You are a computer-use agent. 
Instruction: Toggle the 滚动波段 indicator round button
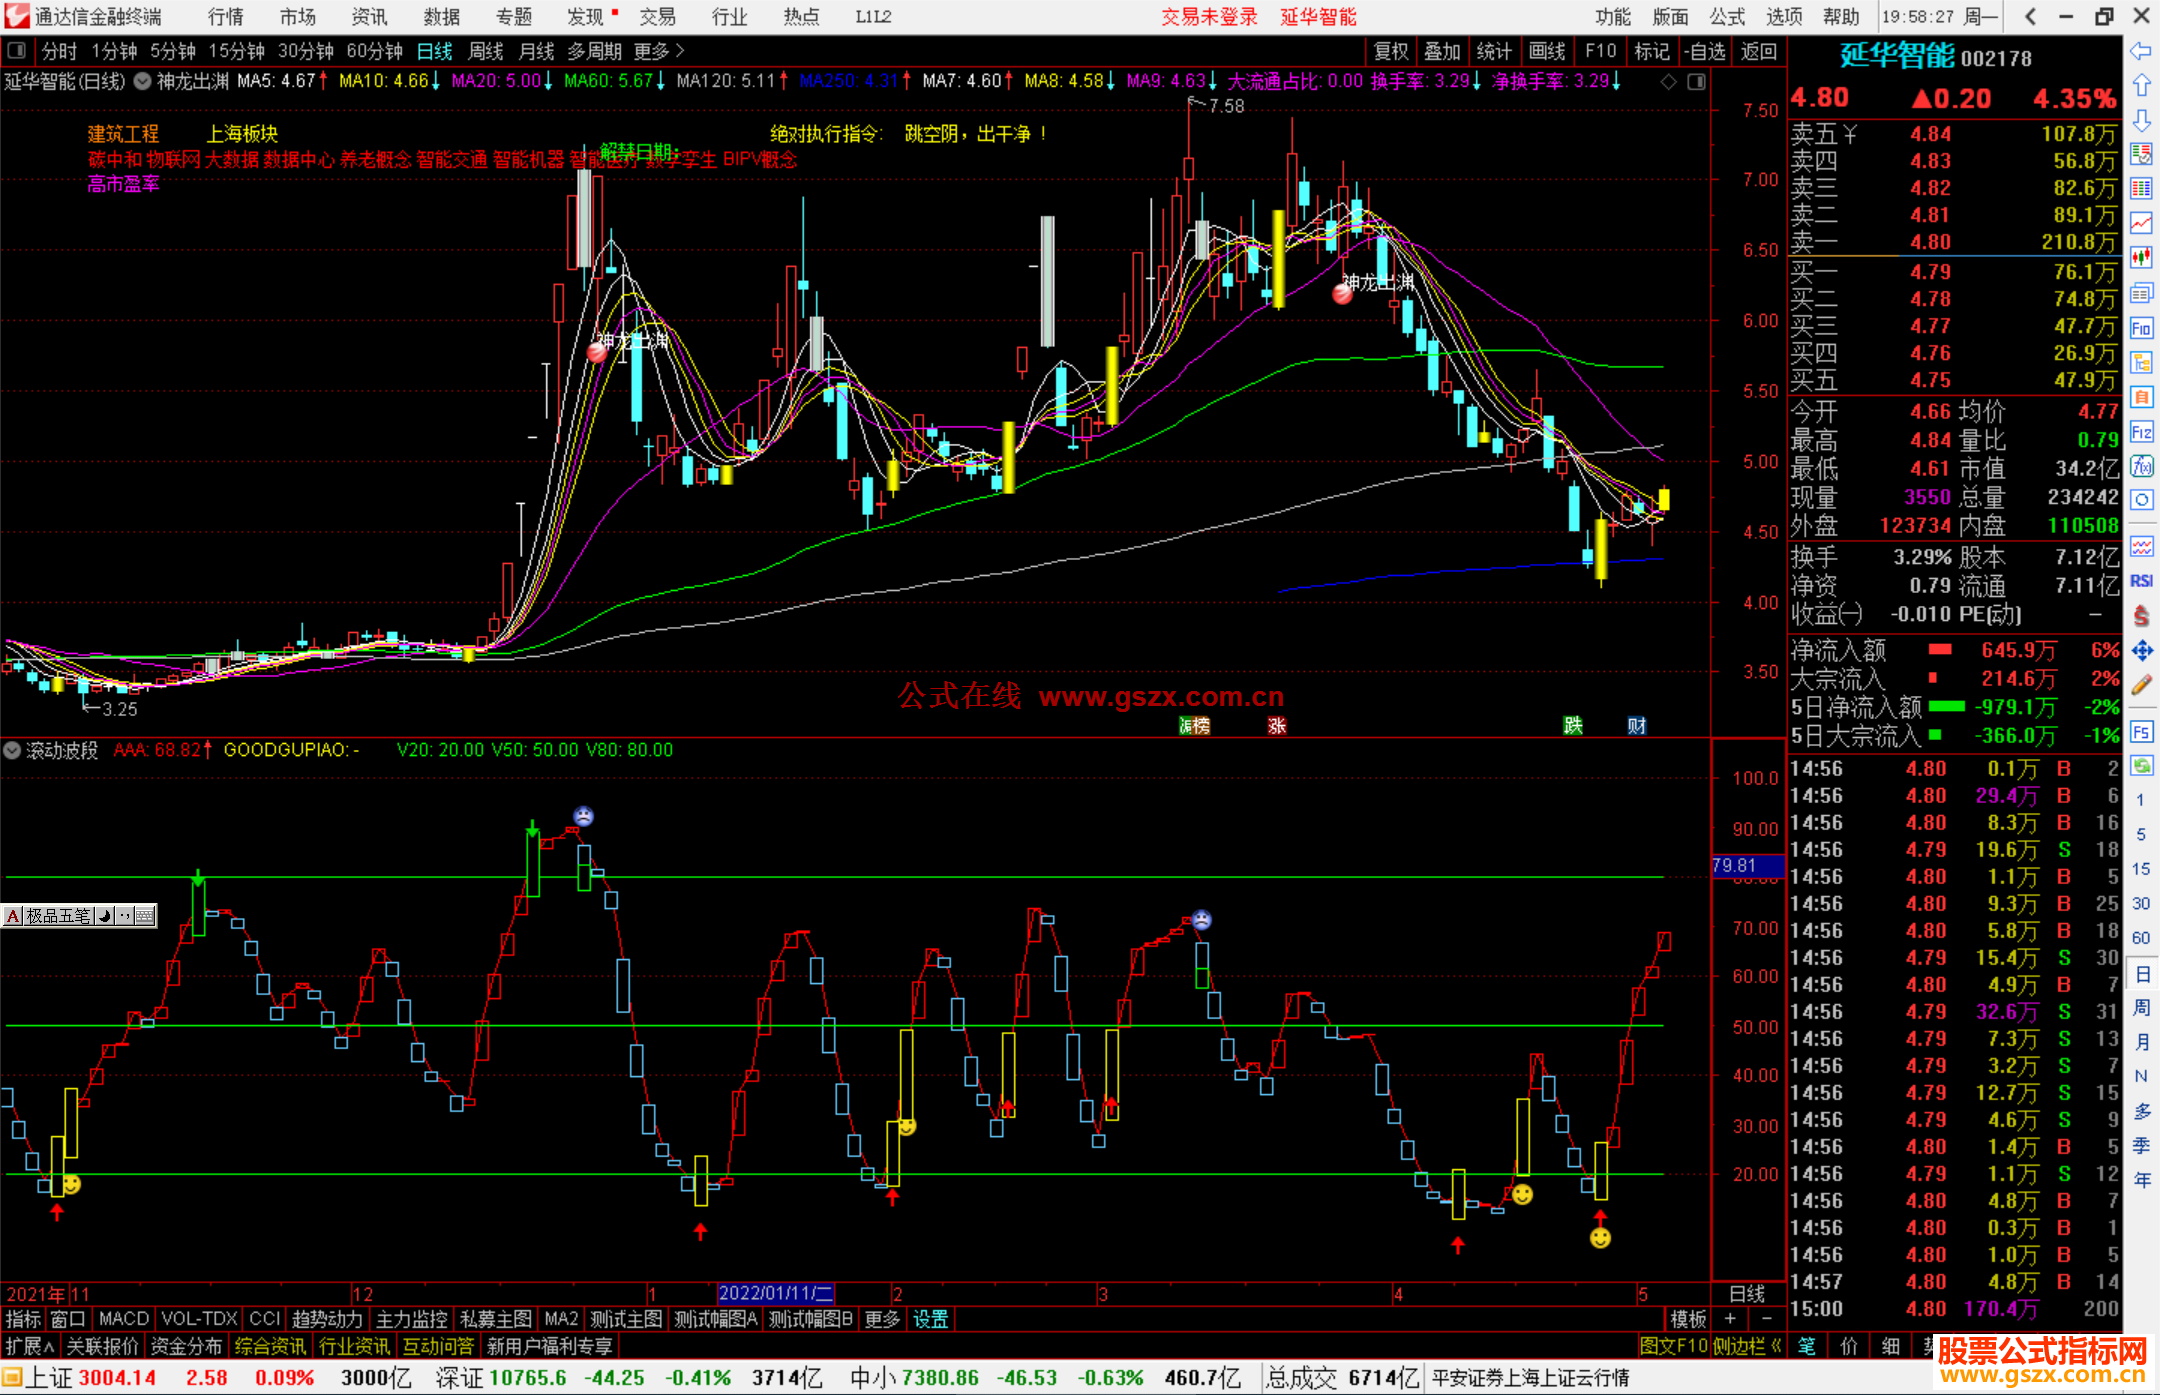point(12,750)
